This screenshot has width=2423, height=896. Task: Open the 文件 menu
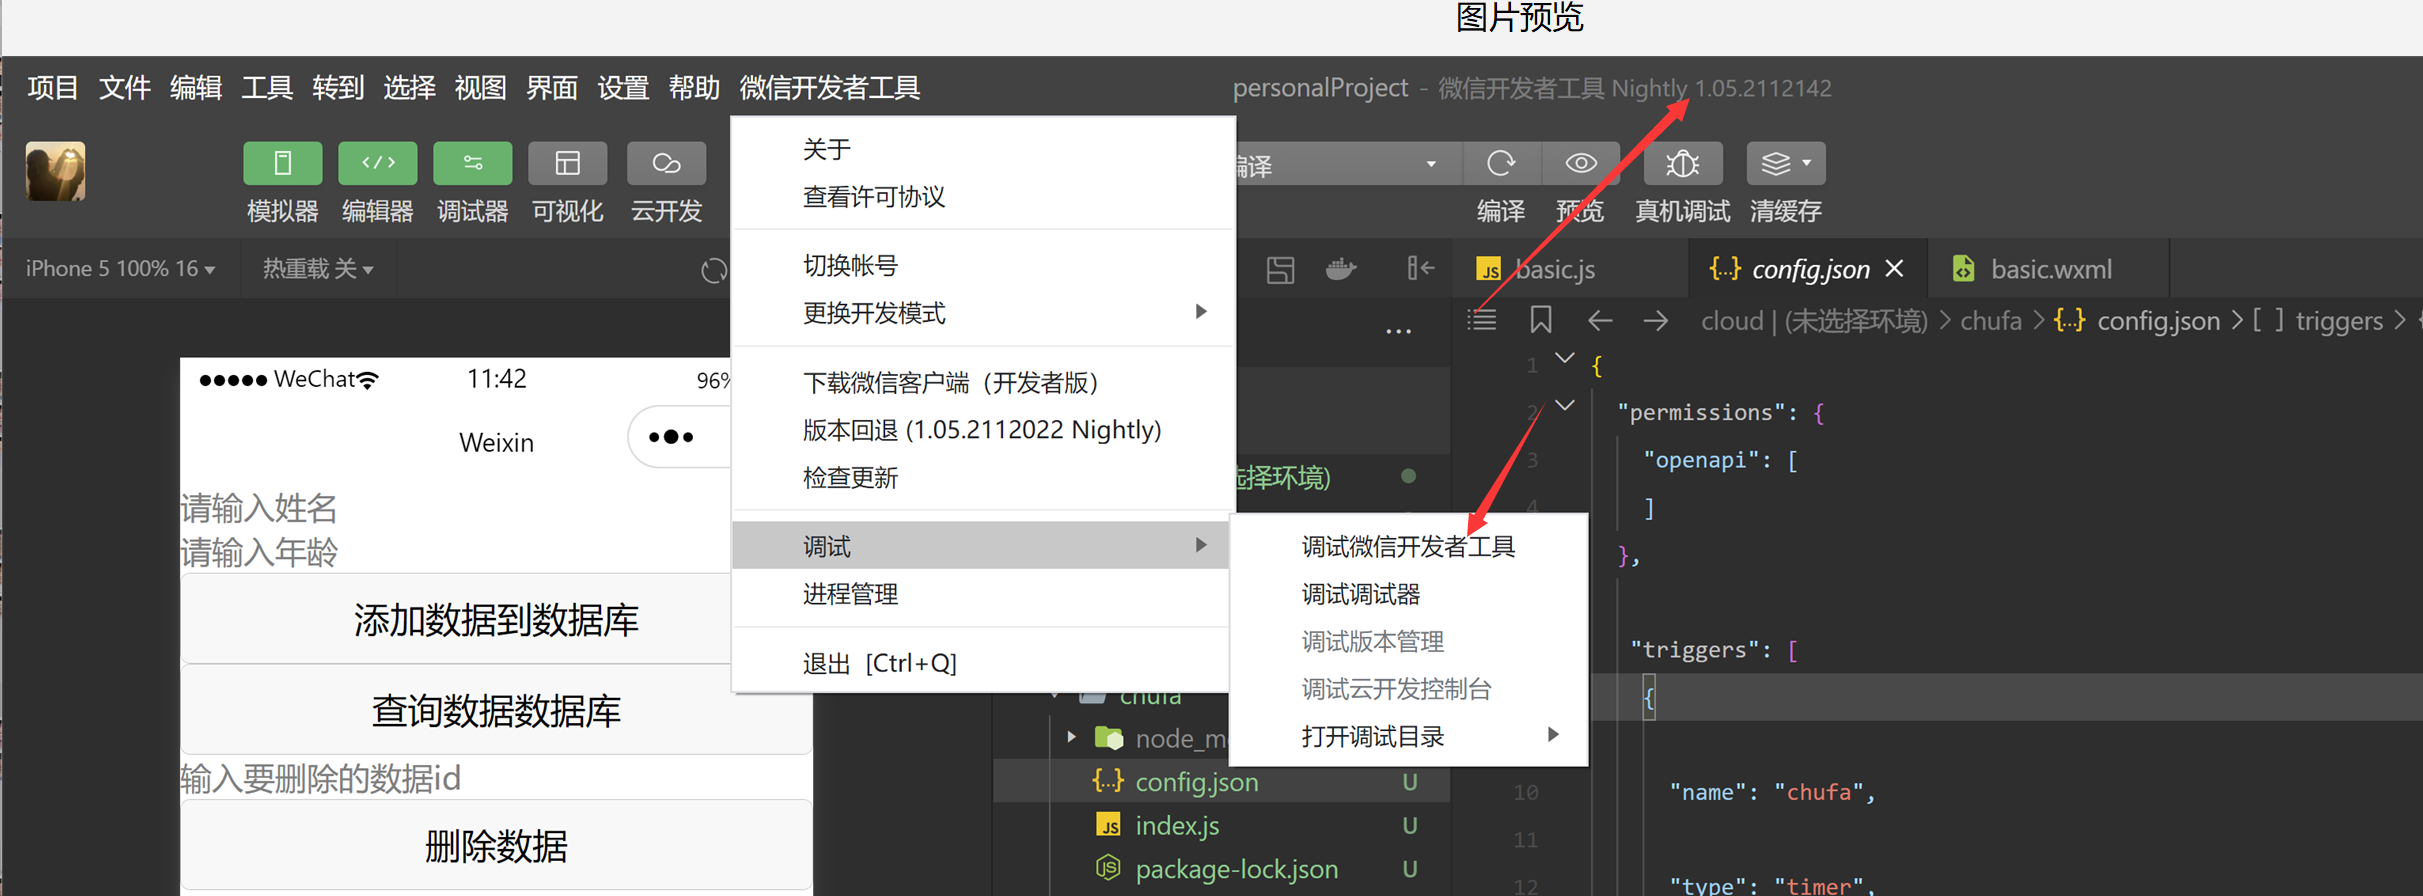(x=124, y=88)
